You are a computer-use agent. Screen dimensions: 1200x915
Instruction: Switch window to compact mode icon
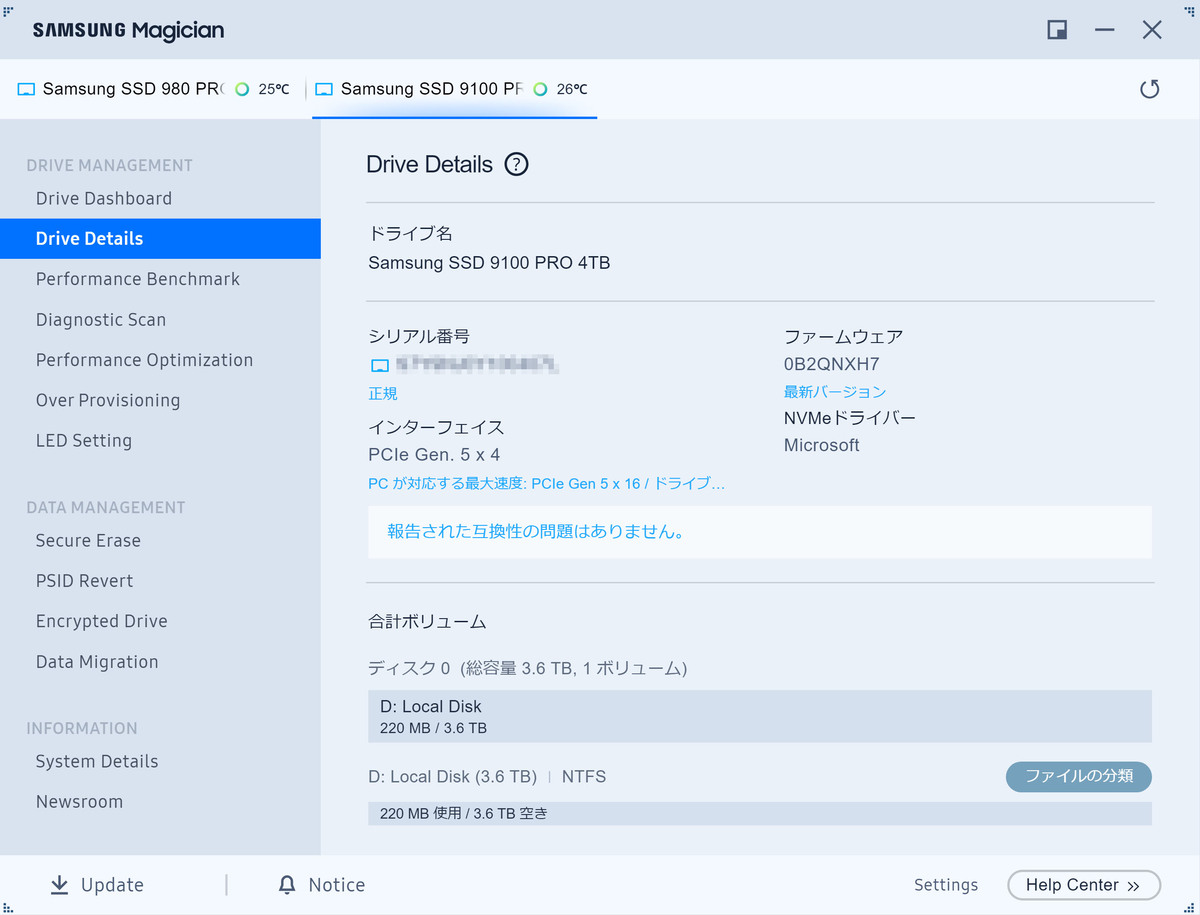point(1057,29)
